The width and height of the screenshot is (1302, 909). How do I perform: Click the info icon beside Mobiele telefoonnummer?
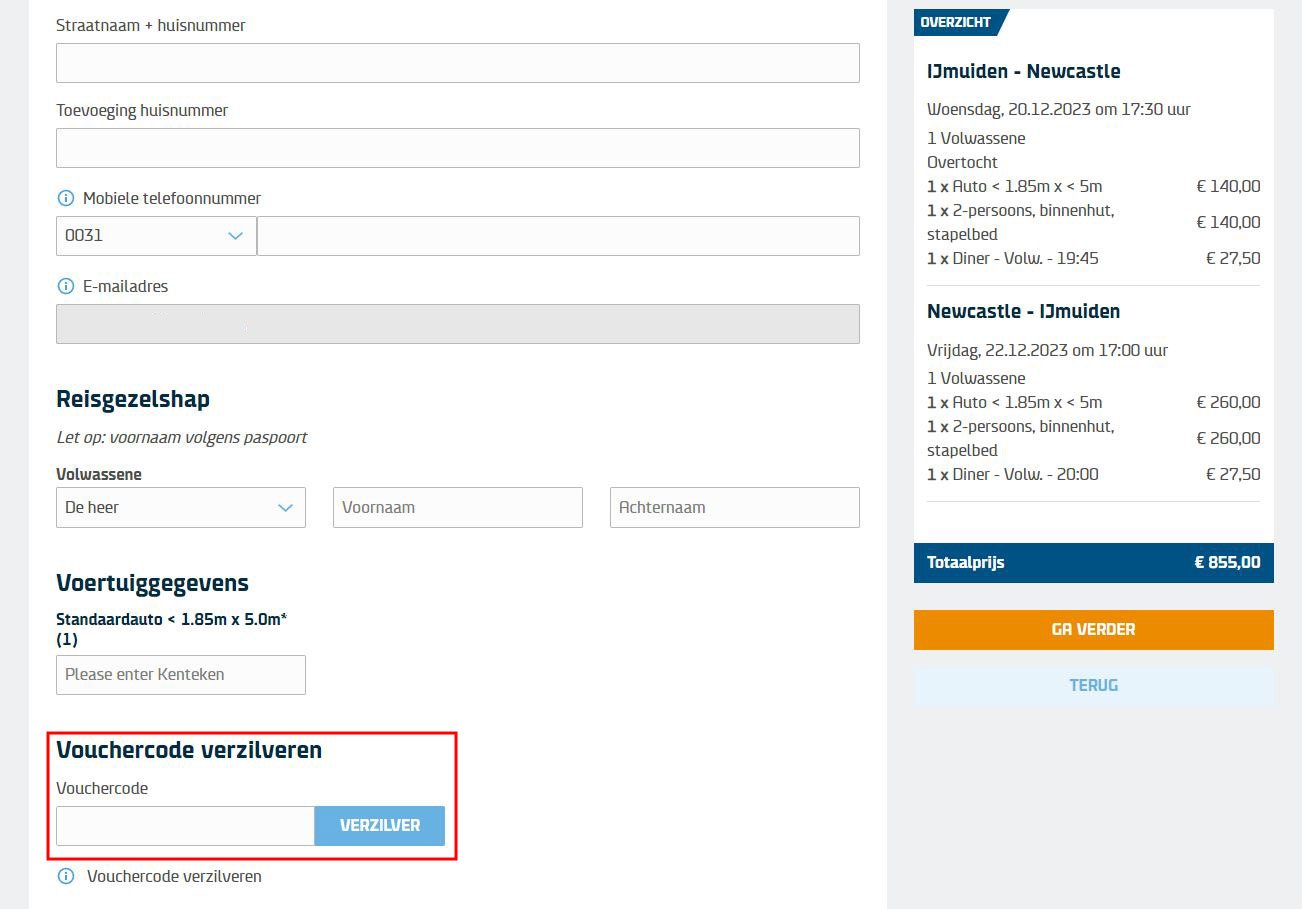click(x=66, y=198)
